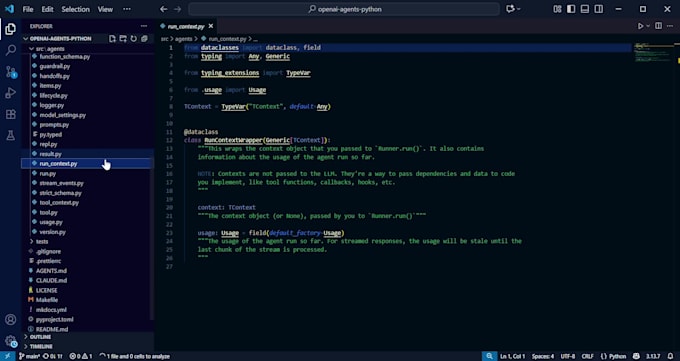Click errors and warnings count in status bar
Image resolution: width=680 pixels, height=361 pixels.
point(81,356)
